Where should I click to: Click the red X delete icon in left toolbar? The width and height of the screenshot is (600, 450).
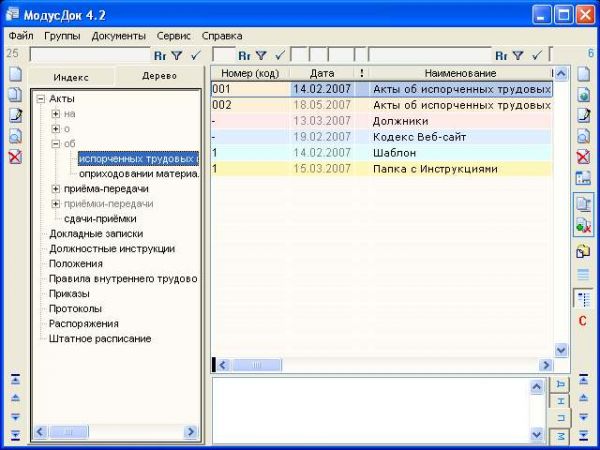point(15,157)
